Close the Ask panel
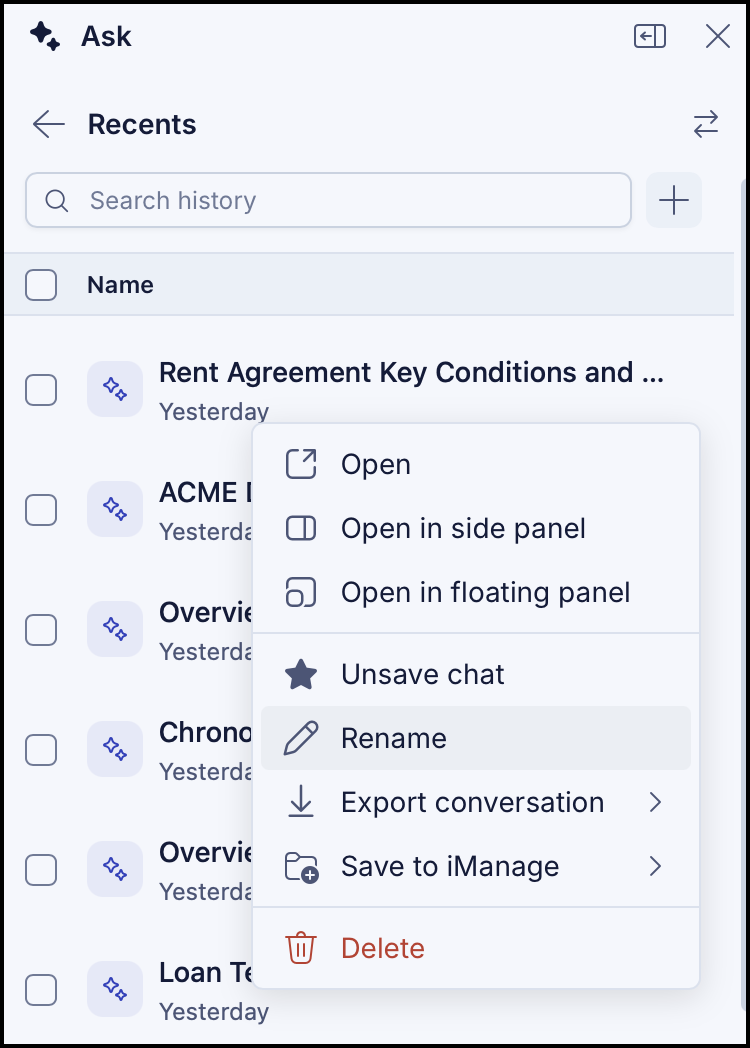The image size is (750, 1048). coord(718,36)
